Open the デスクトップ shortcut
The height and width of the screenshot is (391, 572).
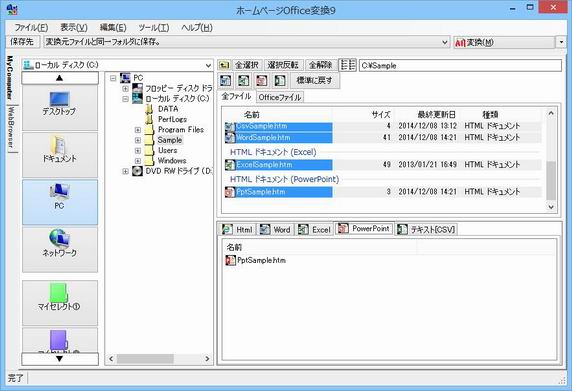(x=60, y=108)
